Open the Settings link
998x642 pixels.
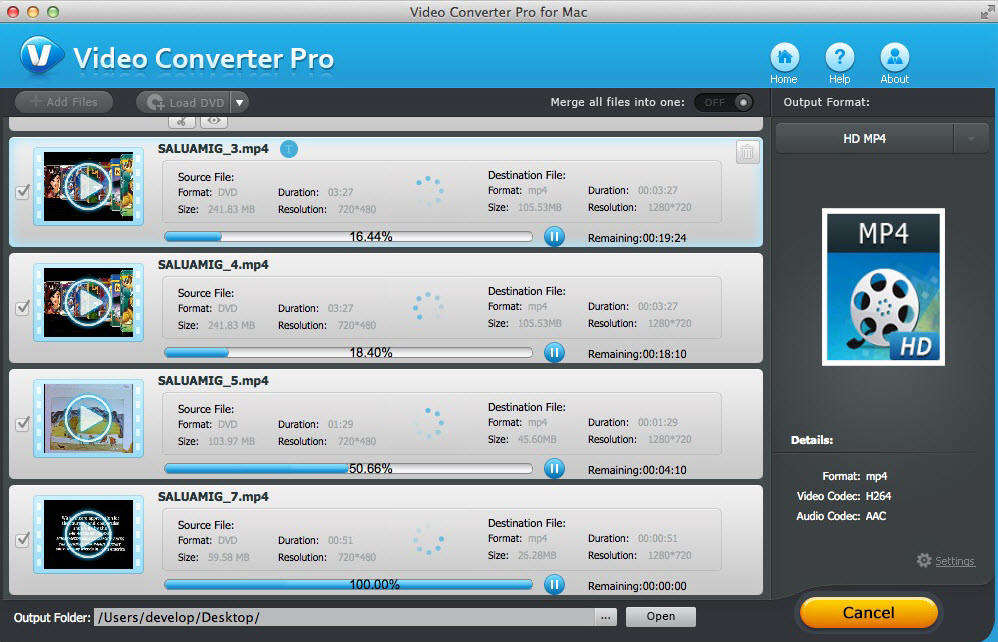[955, 561]
